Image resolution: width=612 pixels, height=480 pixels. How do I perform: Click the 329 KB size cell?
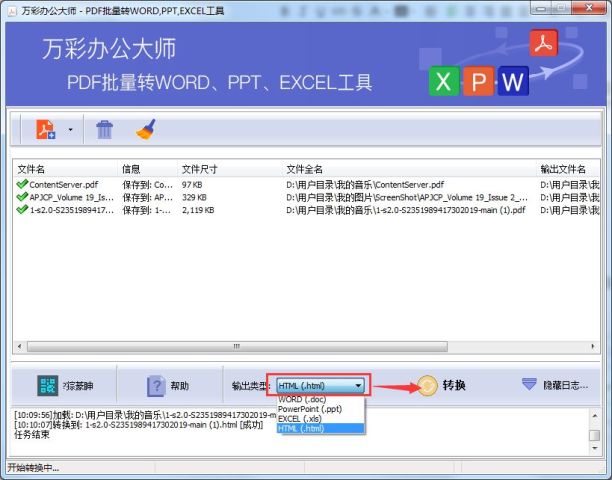coord(194,197)
